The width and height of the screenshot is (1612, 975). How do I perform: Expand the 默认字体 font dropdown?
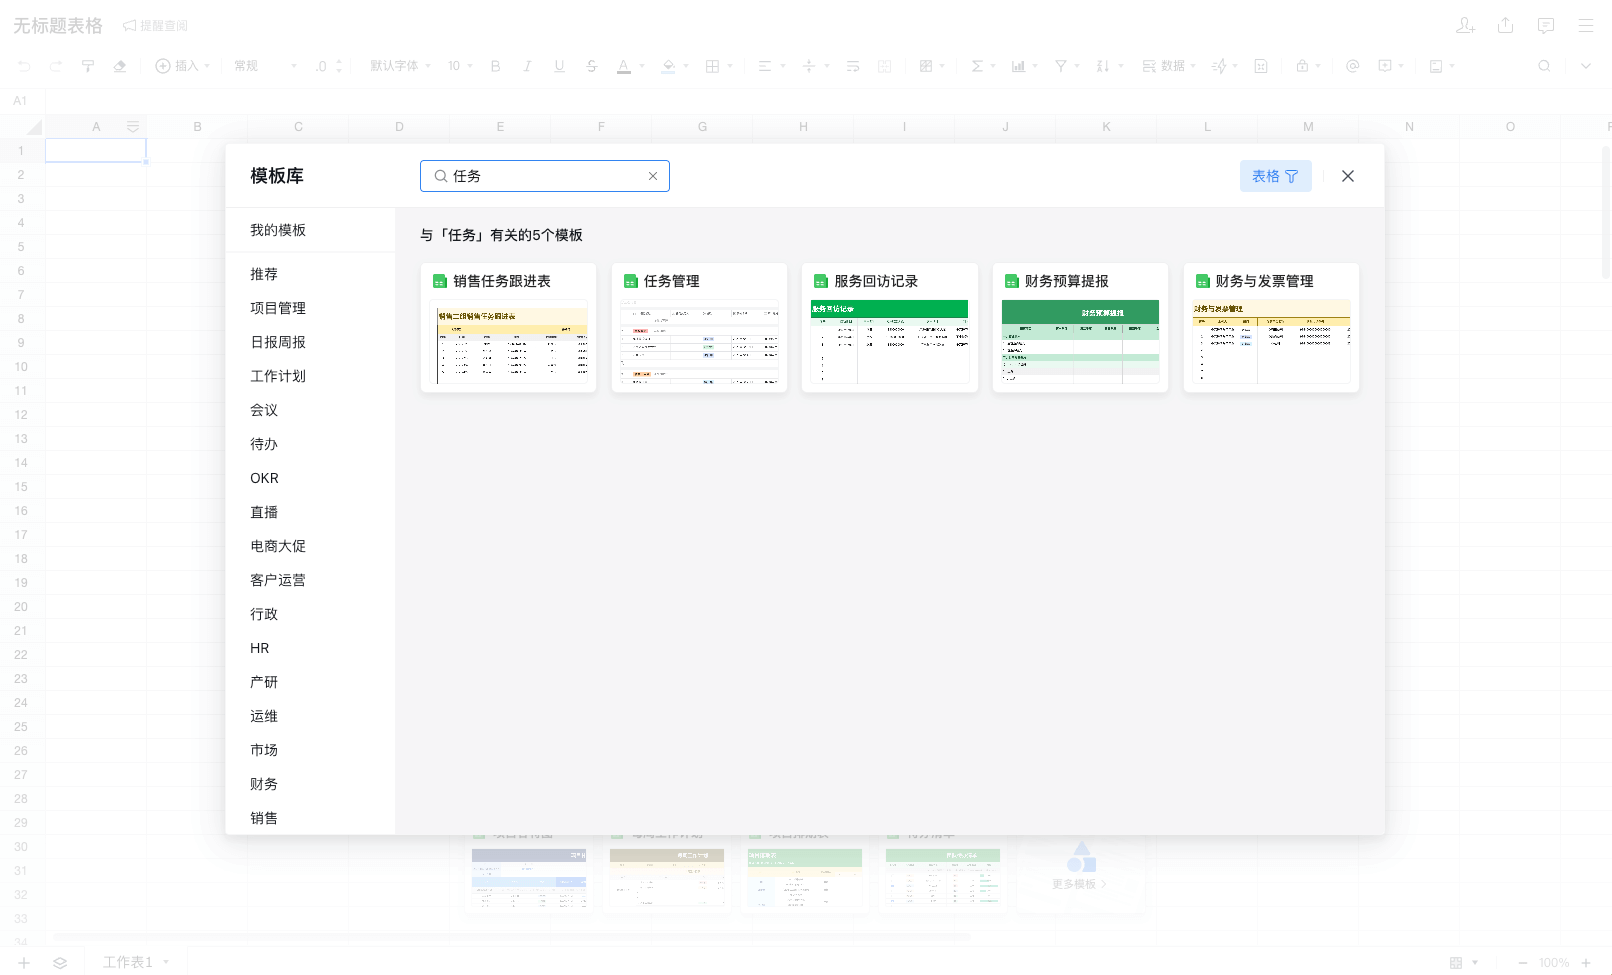tap(400, 66)
